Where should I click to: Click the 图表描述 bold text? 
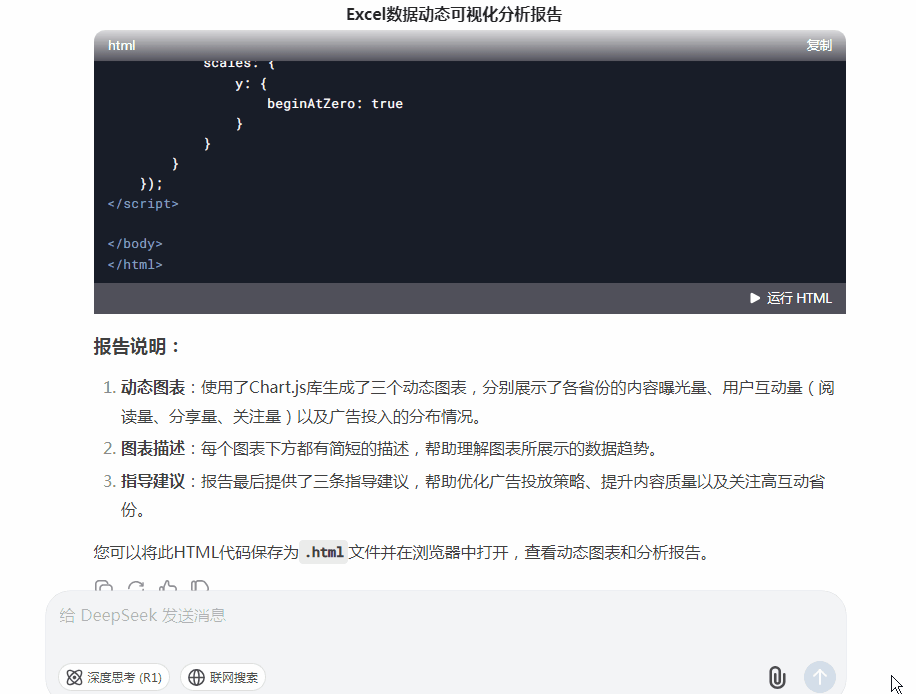[152, 449]
